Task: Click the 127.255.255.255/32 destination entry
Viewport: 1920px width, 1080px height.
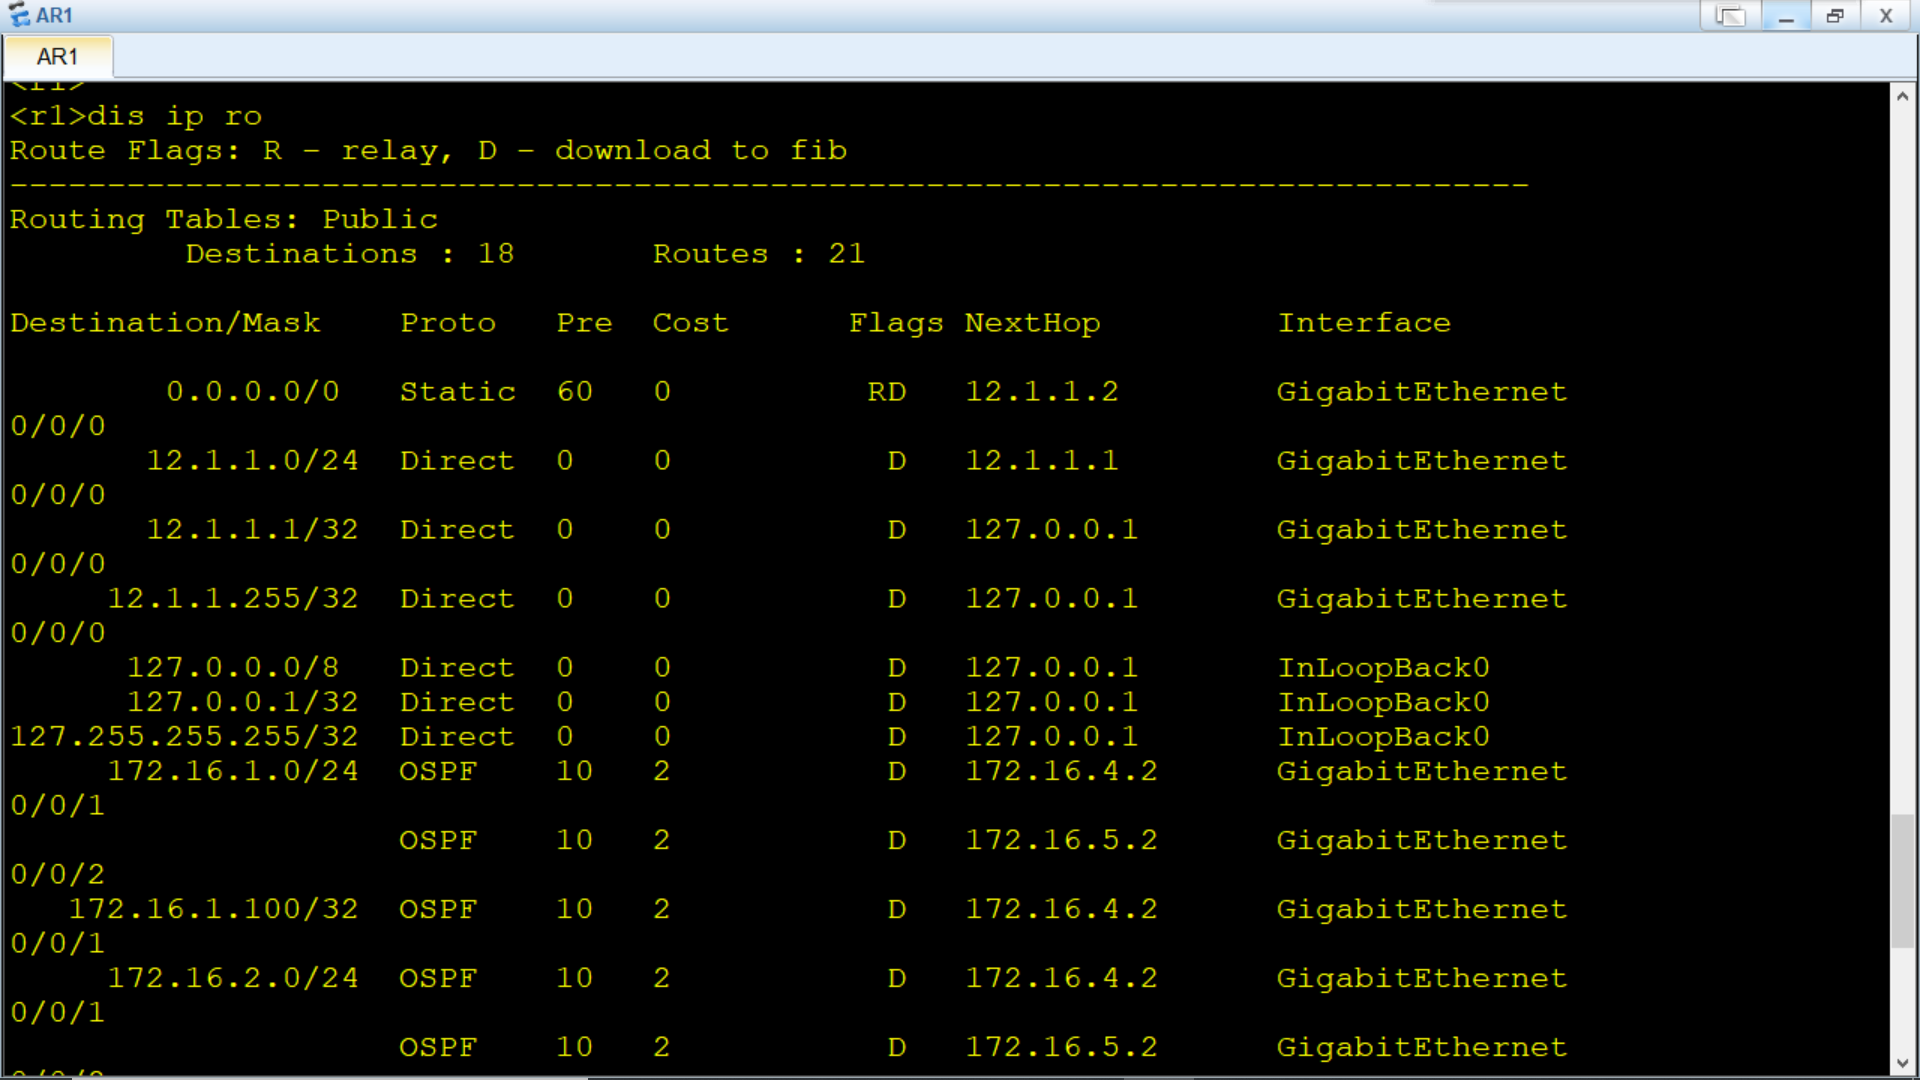Action: pos(184,737)
